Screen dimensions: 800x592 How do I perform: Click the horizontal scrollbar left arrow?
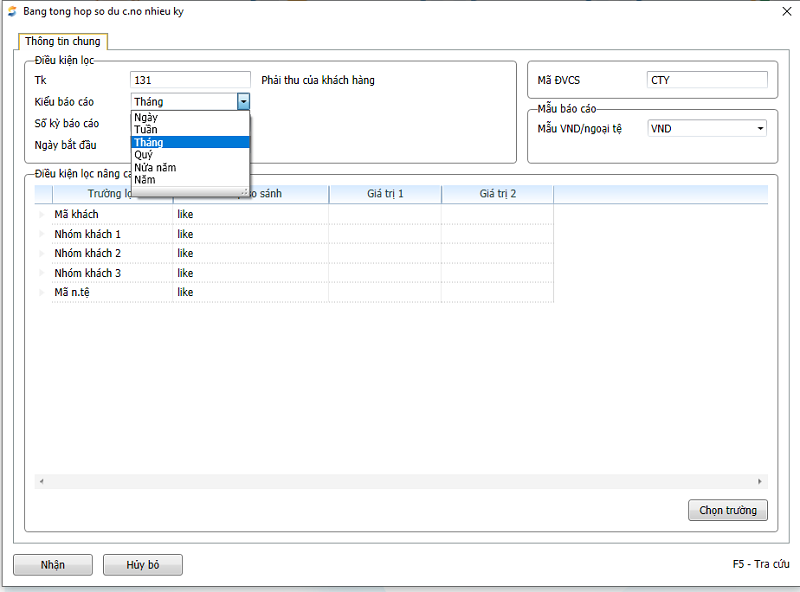click(41, 481)
